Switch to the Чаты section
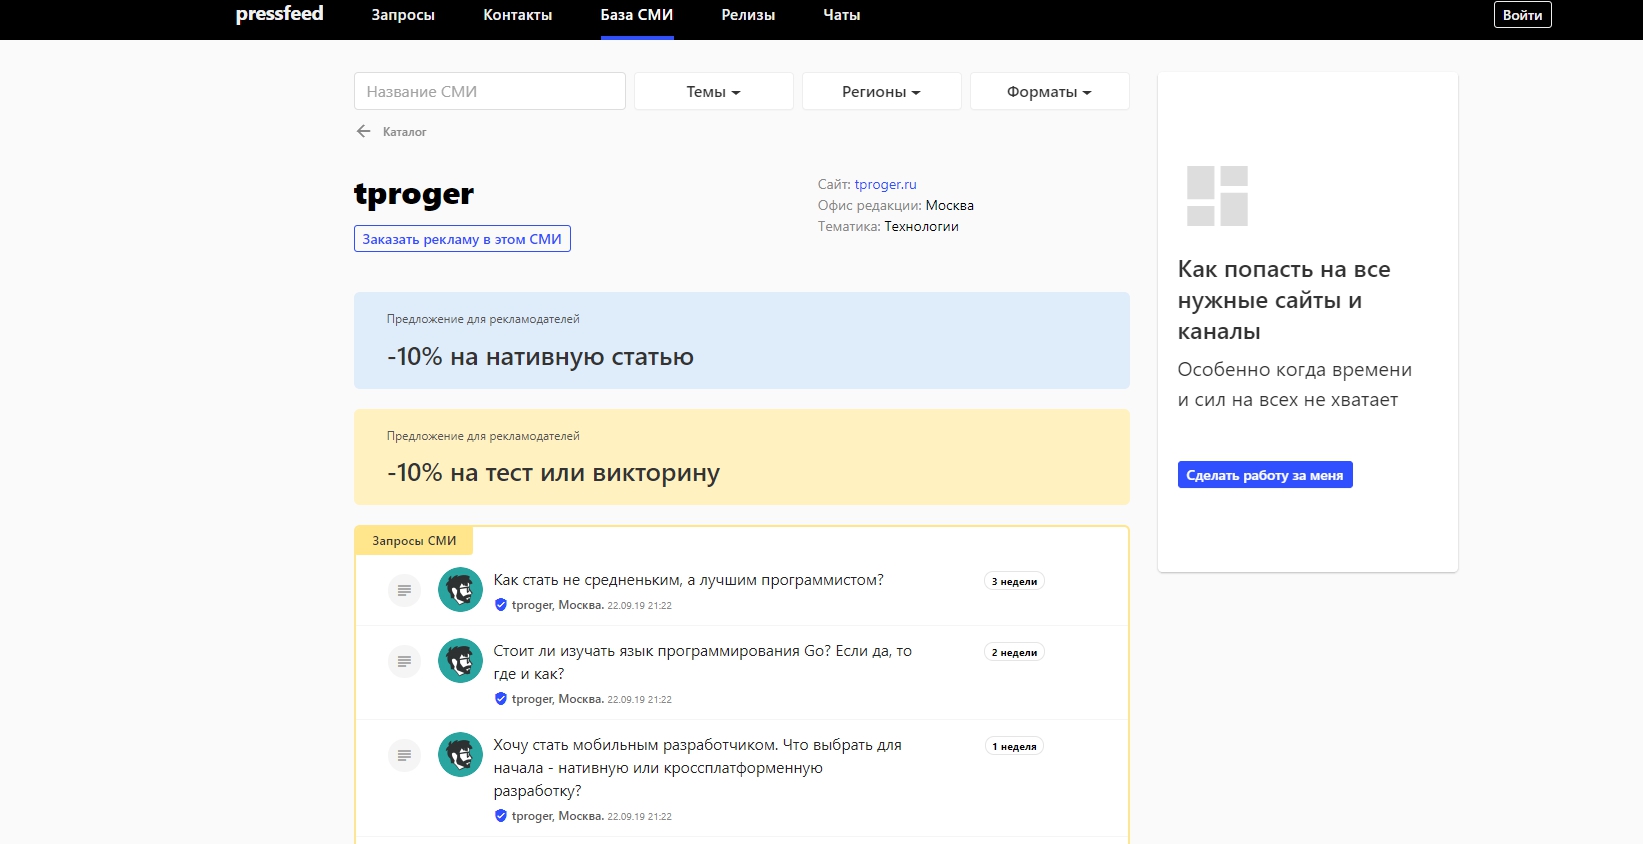 coord(841,15)
